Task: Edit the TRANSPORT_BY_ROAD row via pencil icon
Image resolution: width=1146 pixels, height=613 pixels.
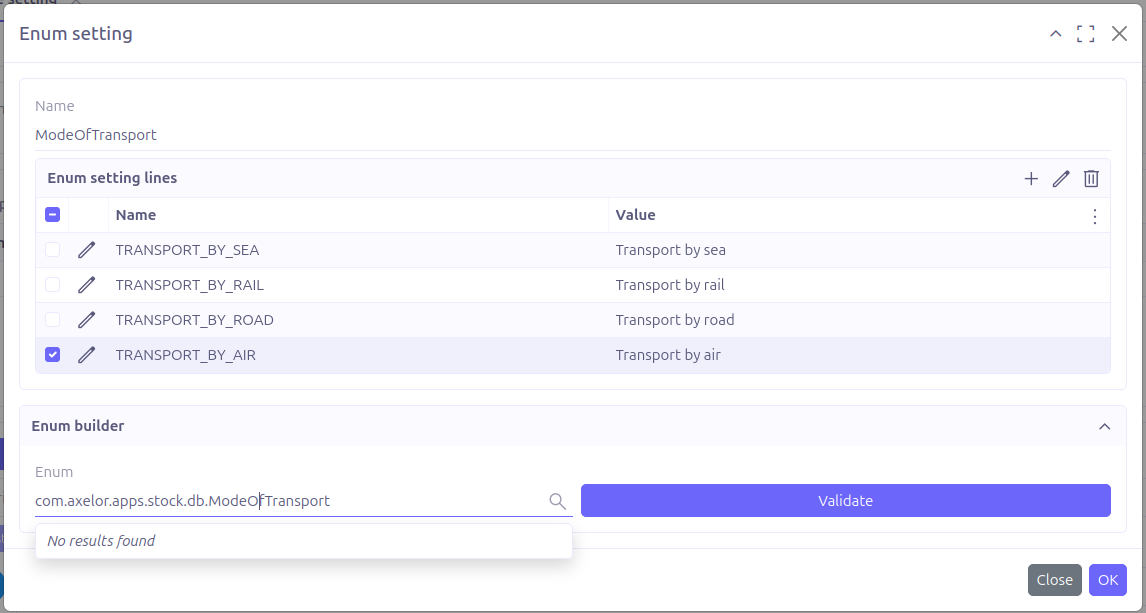Action: pos(87,320)
